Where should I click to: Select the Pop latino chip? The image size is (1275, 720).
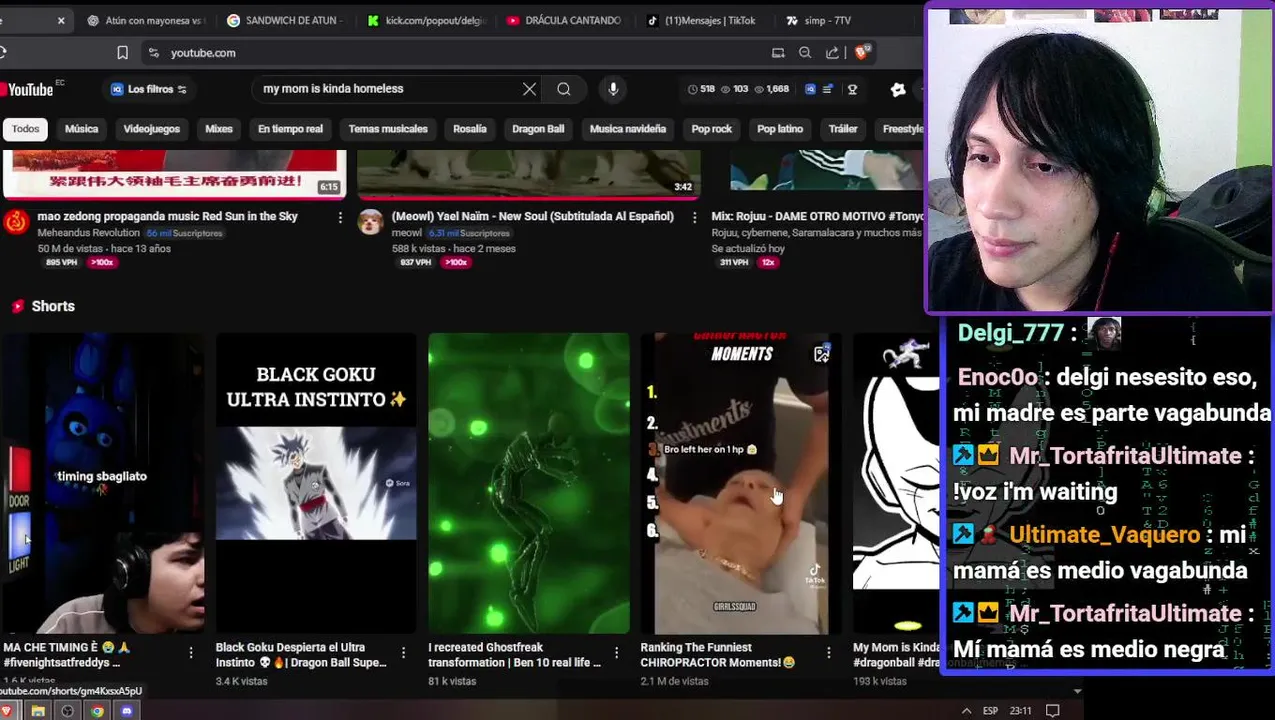click(x=780, y=129)
